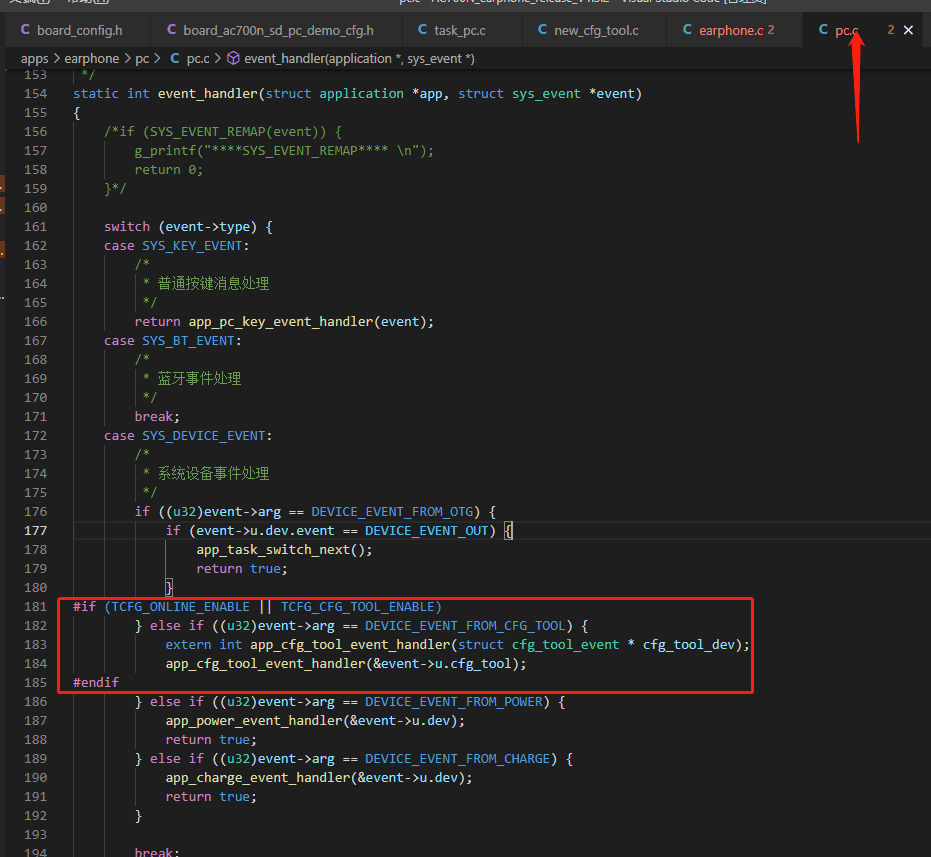The image size is (931, 857).
Task: Click the C icon on board_ac700n_sd_pc_demo_cfg.h tab
Action: tap(172, 29)
